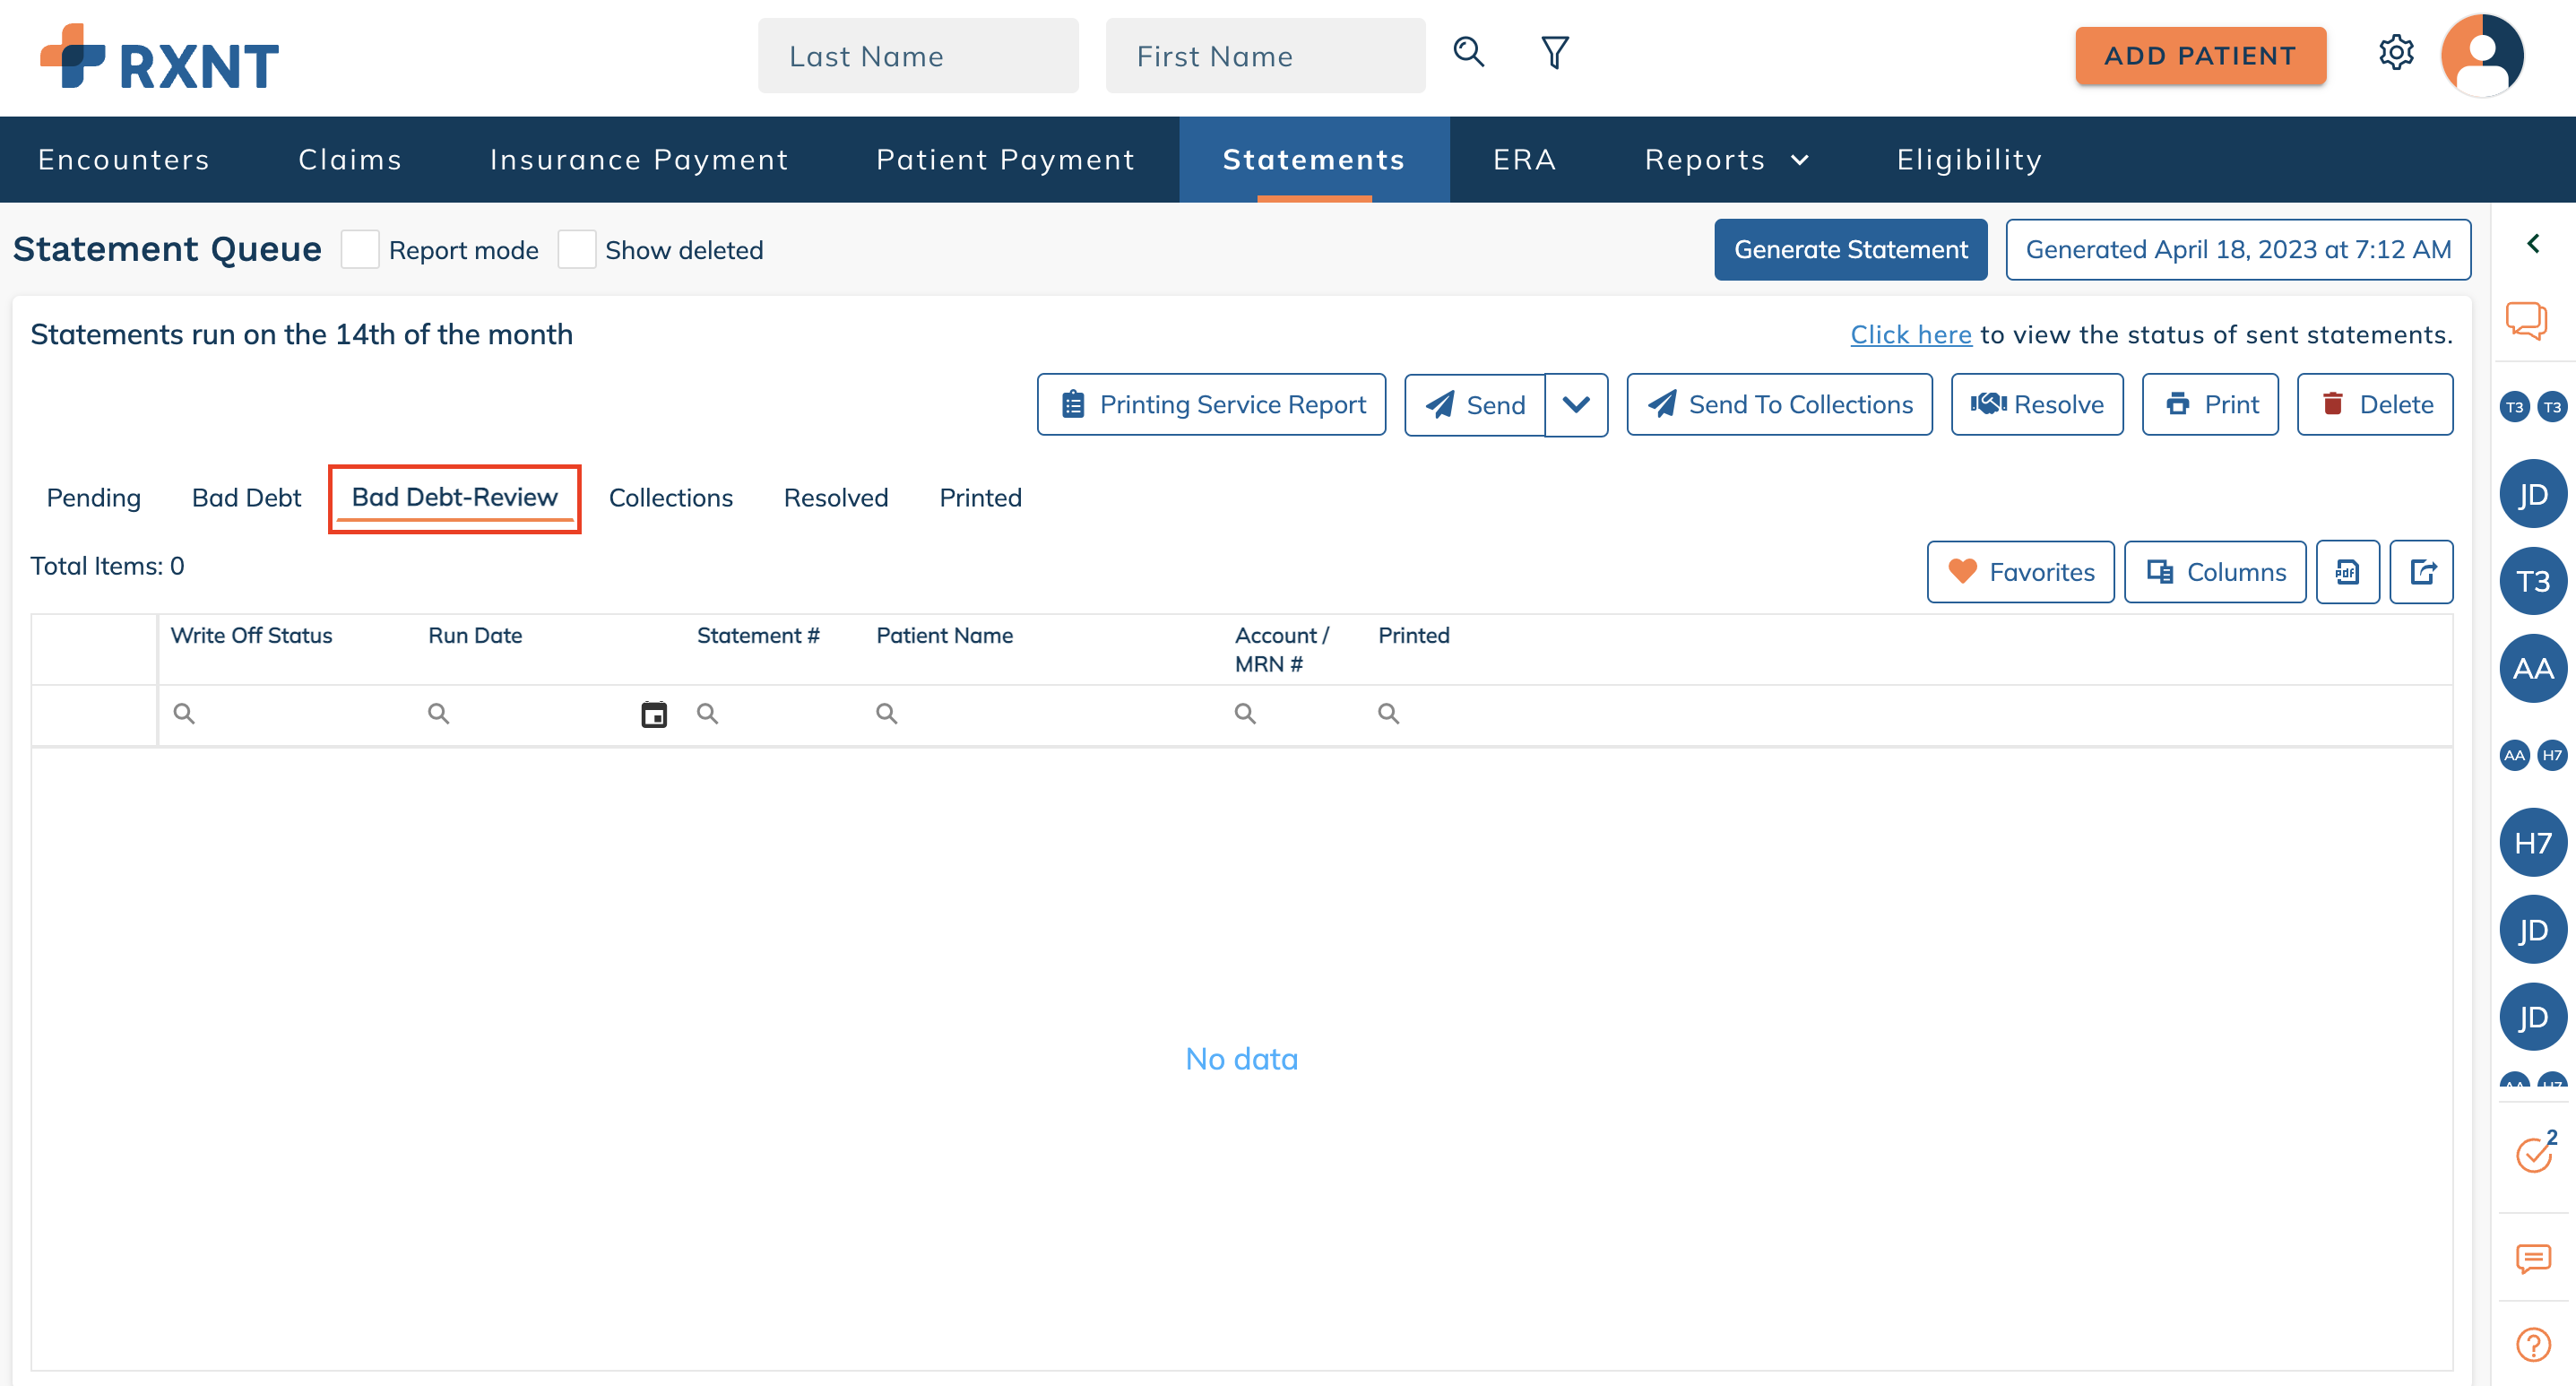This screenshot has width=2576, height=1386.
Task: Click the Generated April 18, 2023 button
Action: 2238,250
